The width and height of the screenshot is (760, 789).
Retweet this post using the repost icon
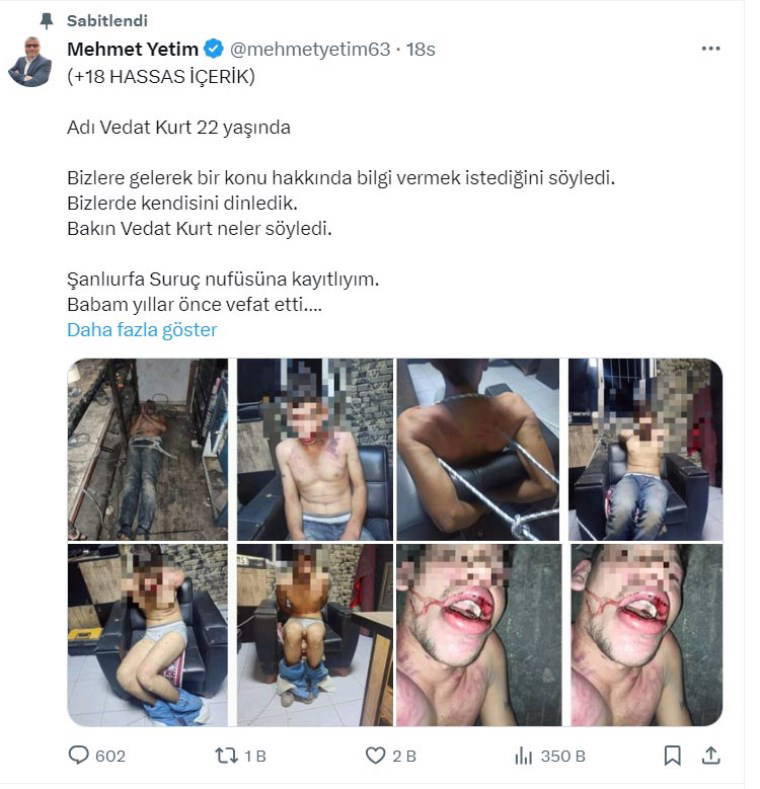click(x=226, y=755)
